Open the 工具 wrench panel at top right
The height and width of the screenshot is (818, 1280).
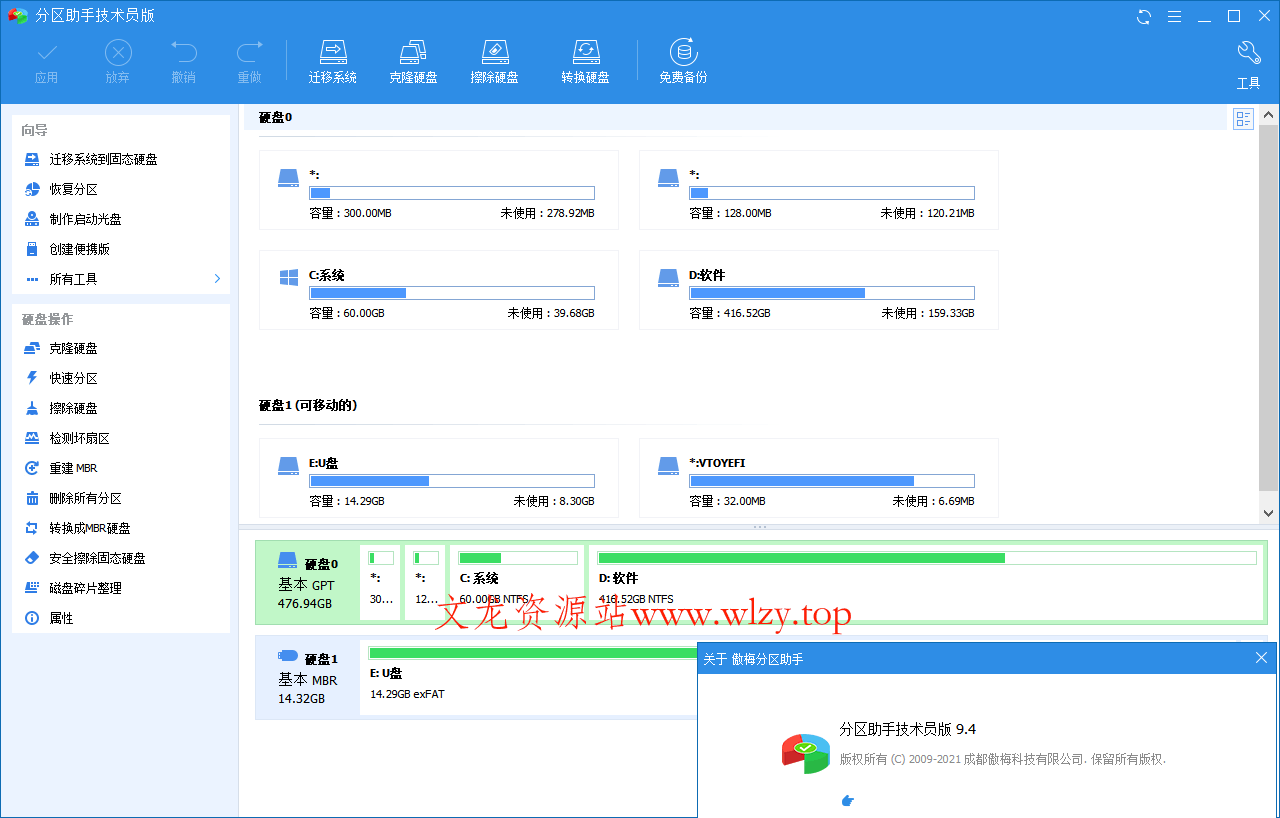tap(1248, 62)
